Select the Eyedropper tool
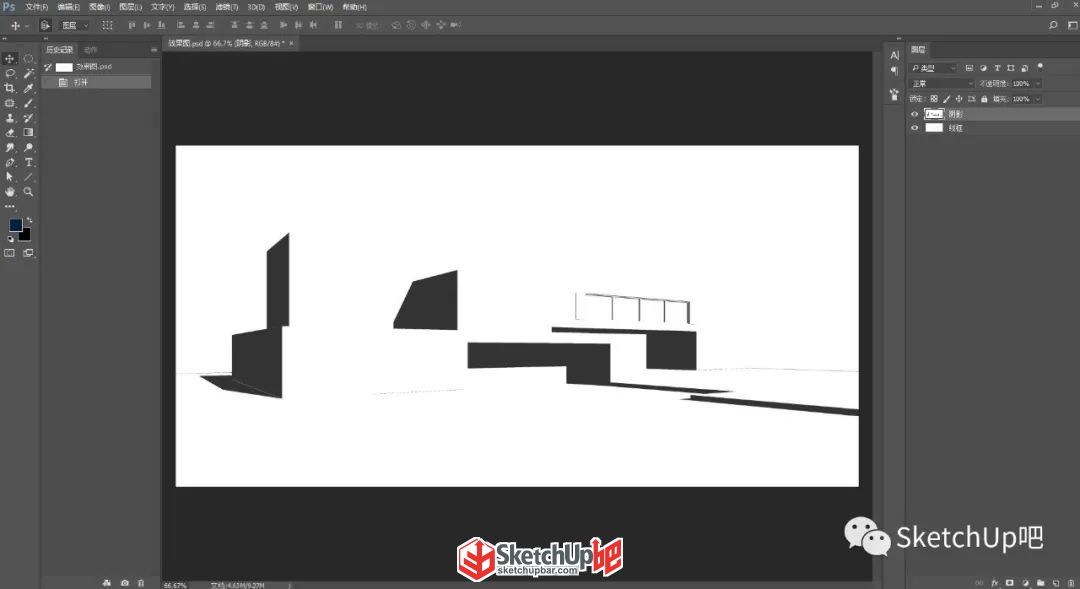 (x=28, y=88)
